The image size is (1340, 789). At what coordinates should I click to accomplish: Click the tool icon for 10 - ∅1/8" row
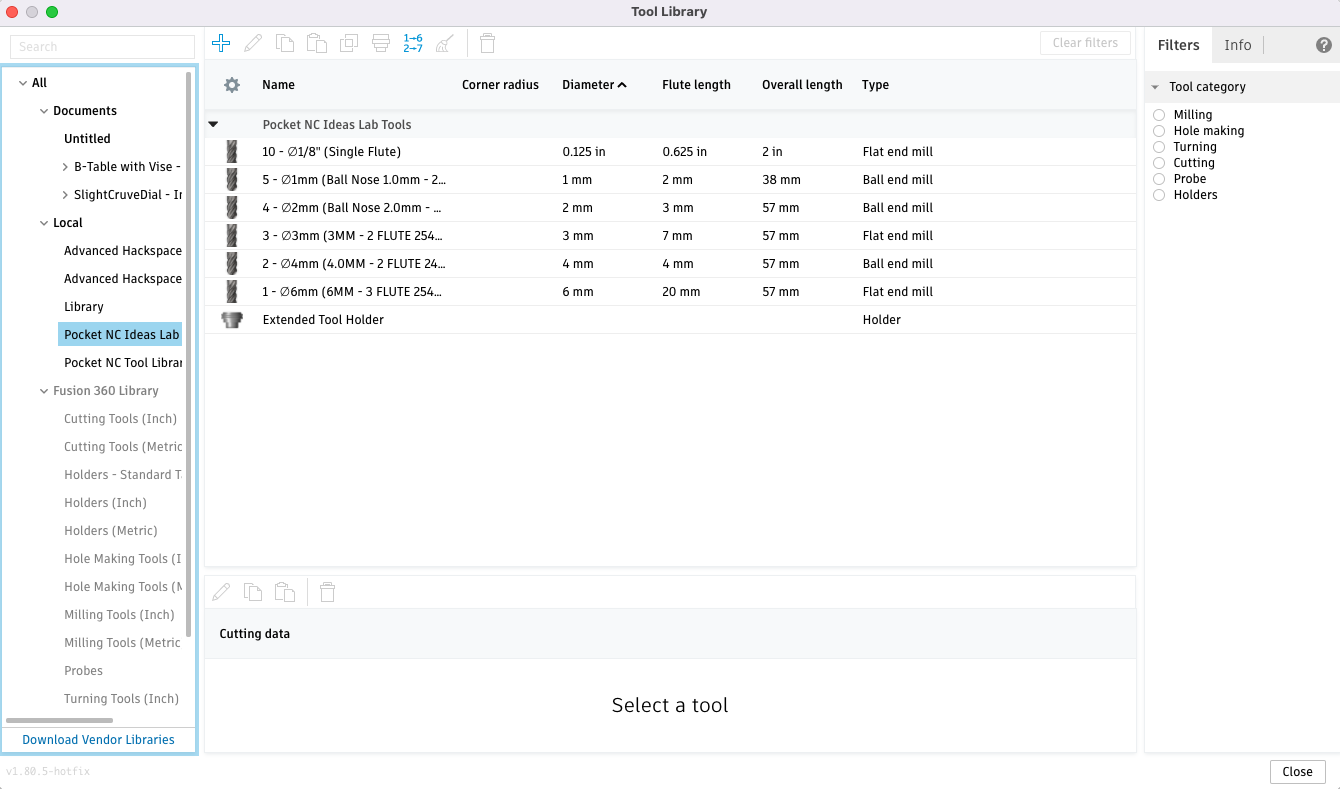pyautogui.click(x=232, y=152)
